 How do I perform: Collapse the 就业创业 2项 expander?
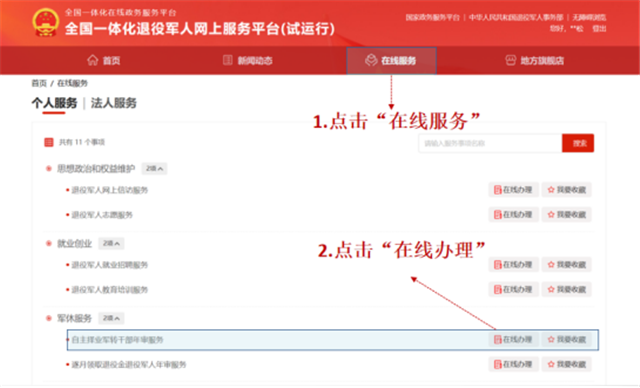[111, 244]
